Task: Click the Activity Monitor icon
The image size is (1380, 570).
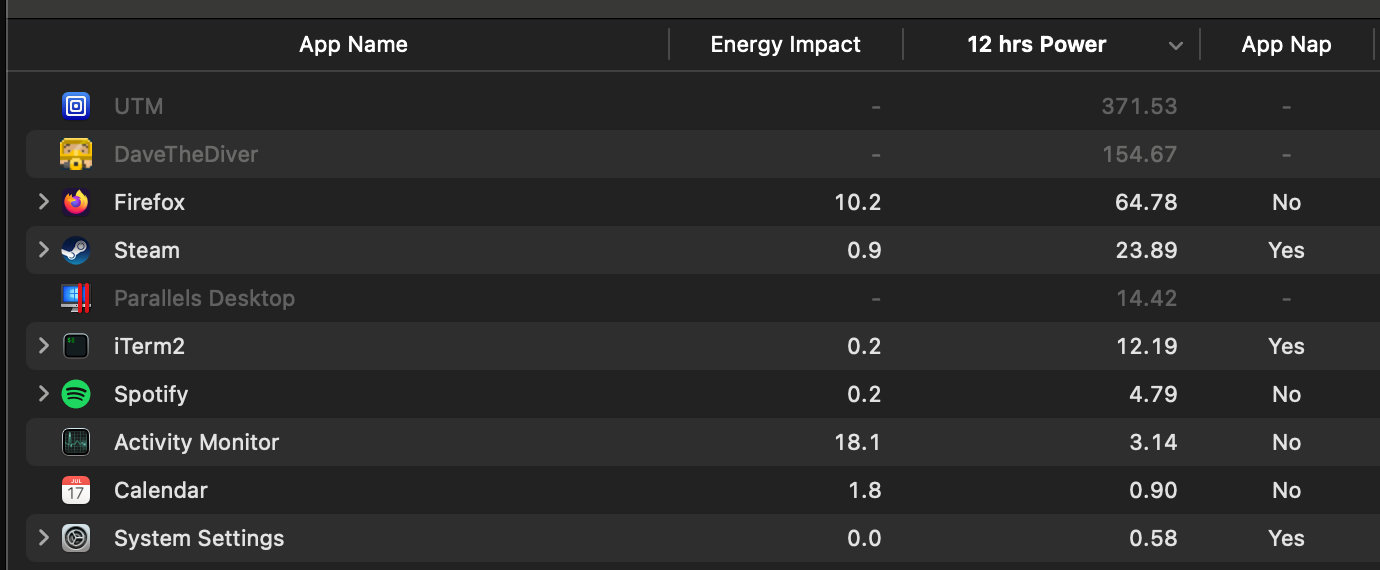Action: tap(76, 442)
